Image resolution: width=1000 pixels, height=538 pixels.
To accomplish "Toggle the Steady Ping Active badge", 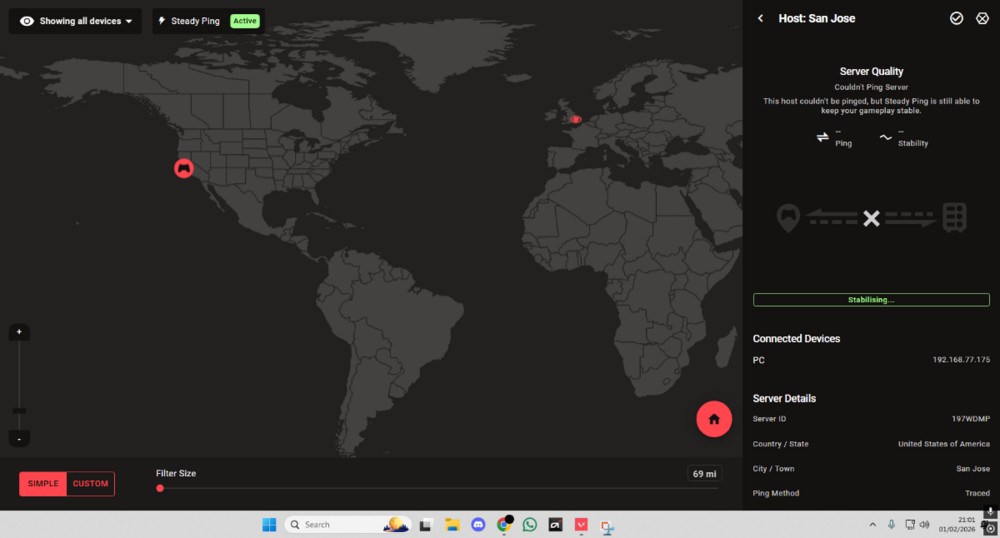I will (x=244, y=20).
